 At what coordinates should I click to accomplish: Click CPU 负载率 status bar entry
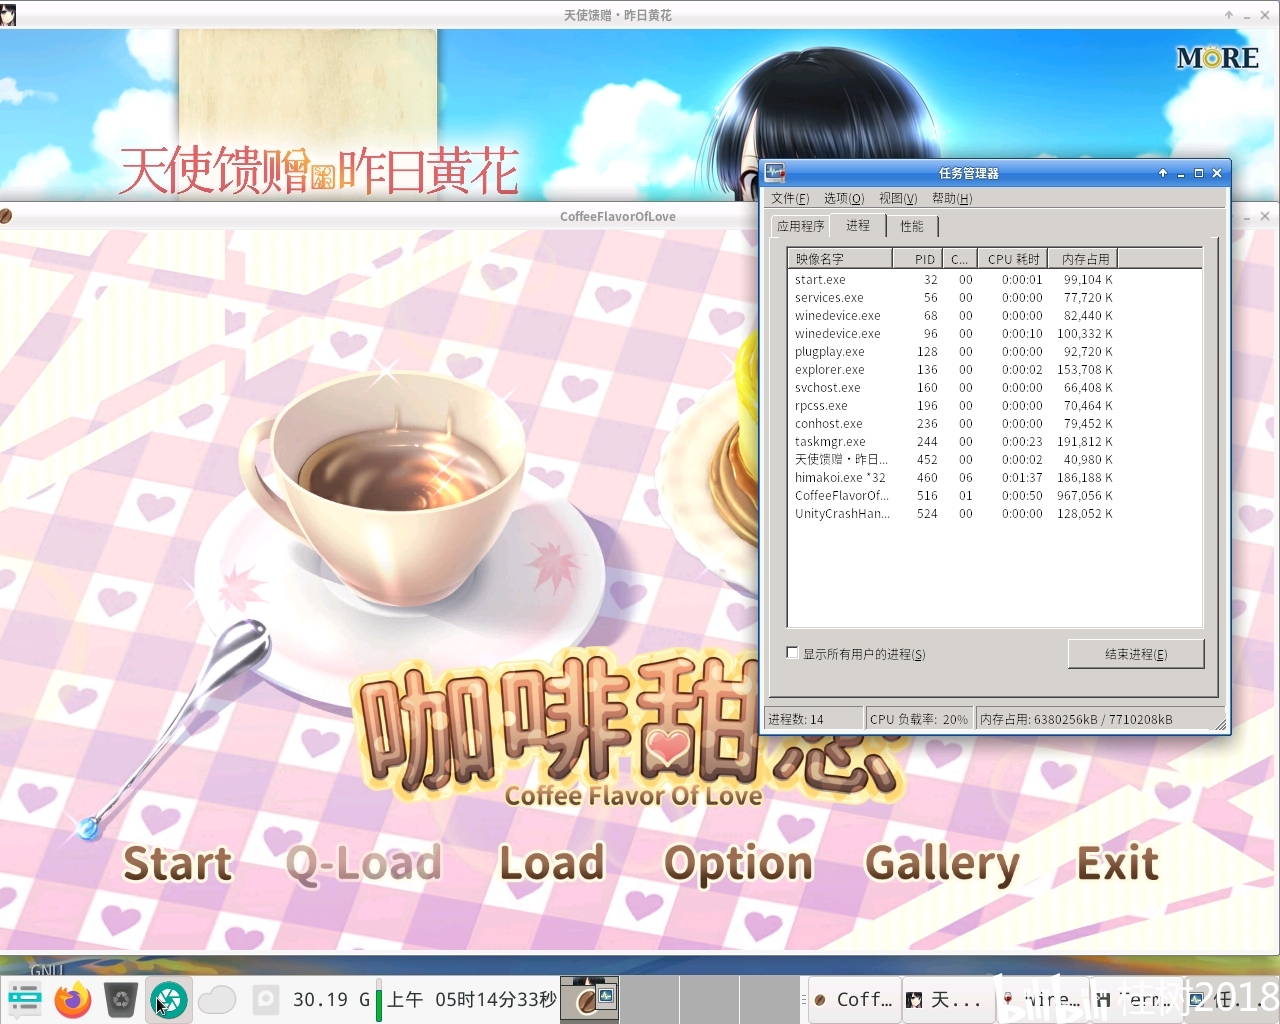(919, 719)
